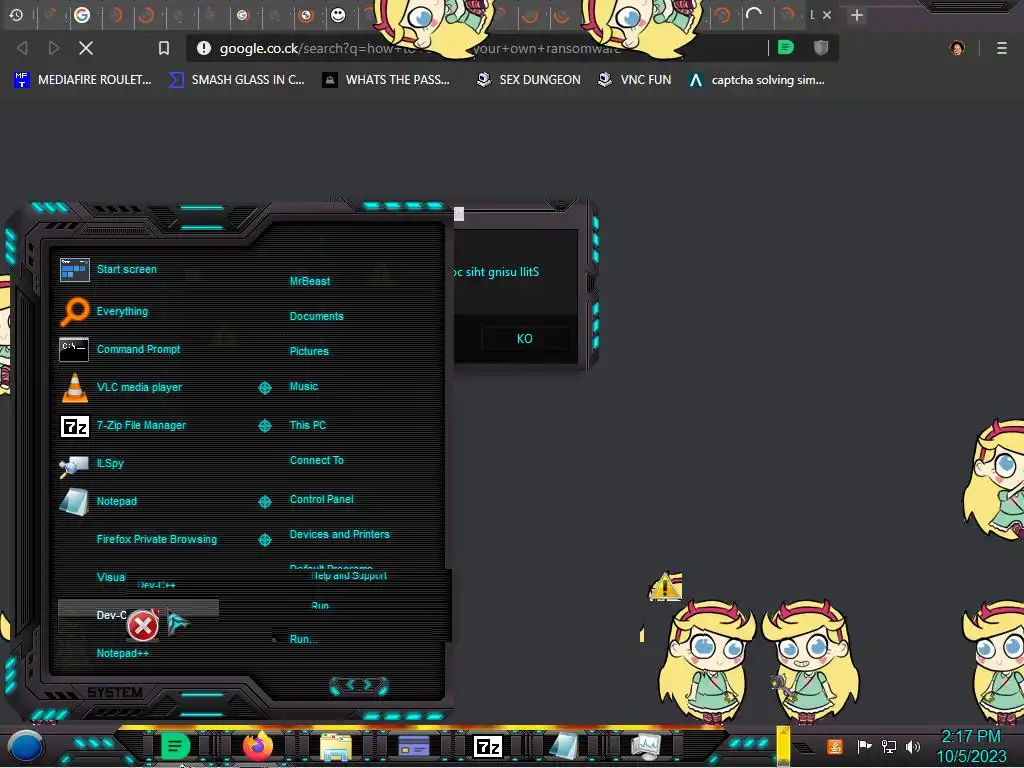View site information icon in address bar

204,48
